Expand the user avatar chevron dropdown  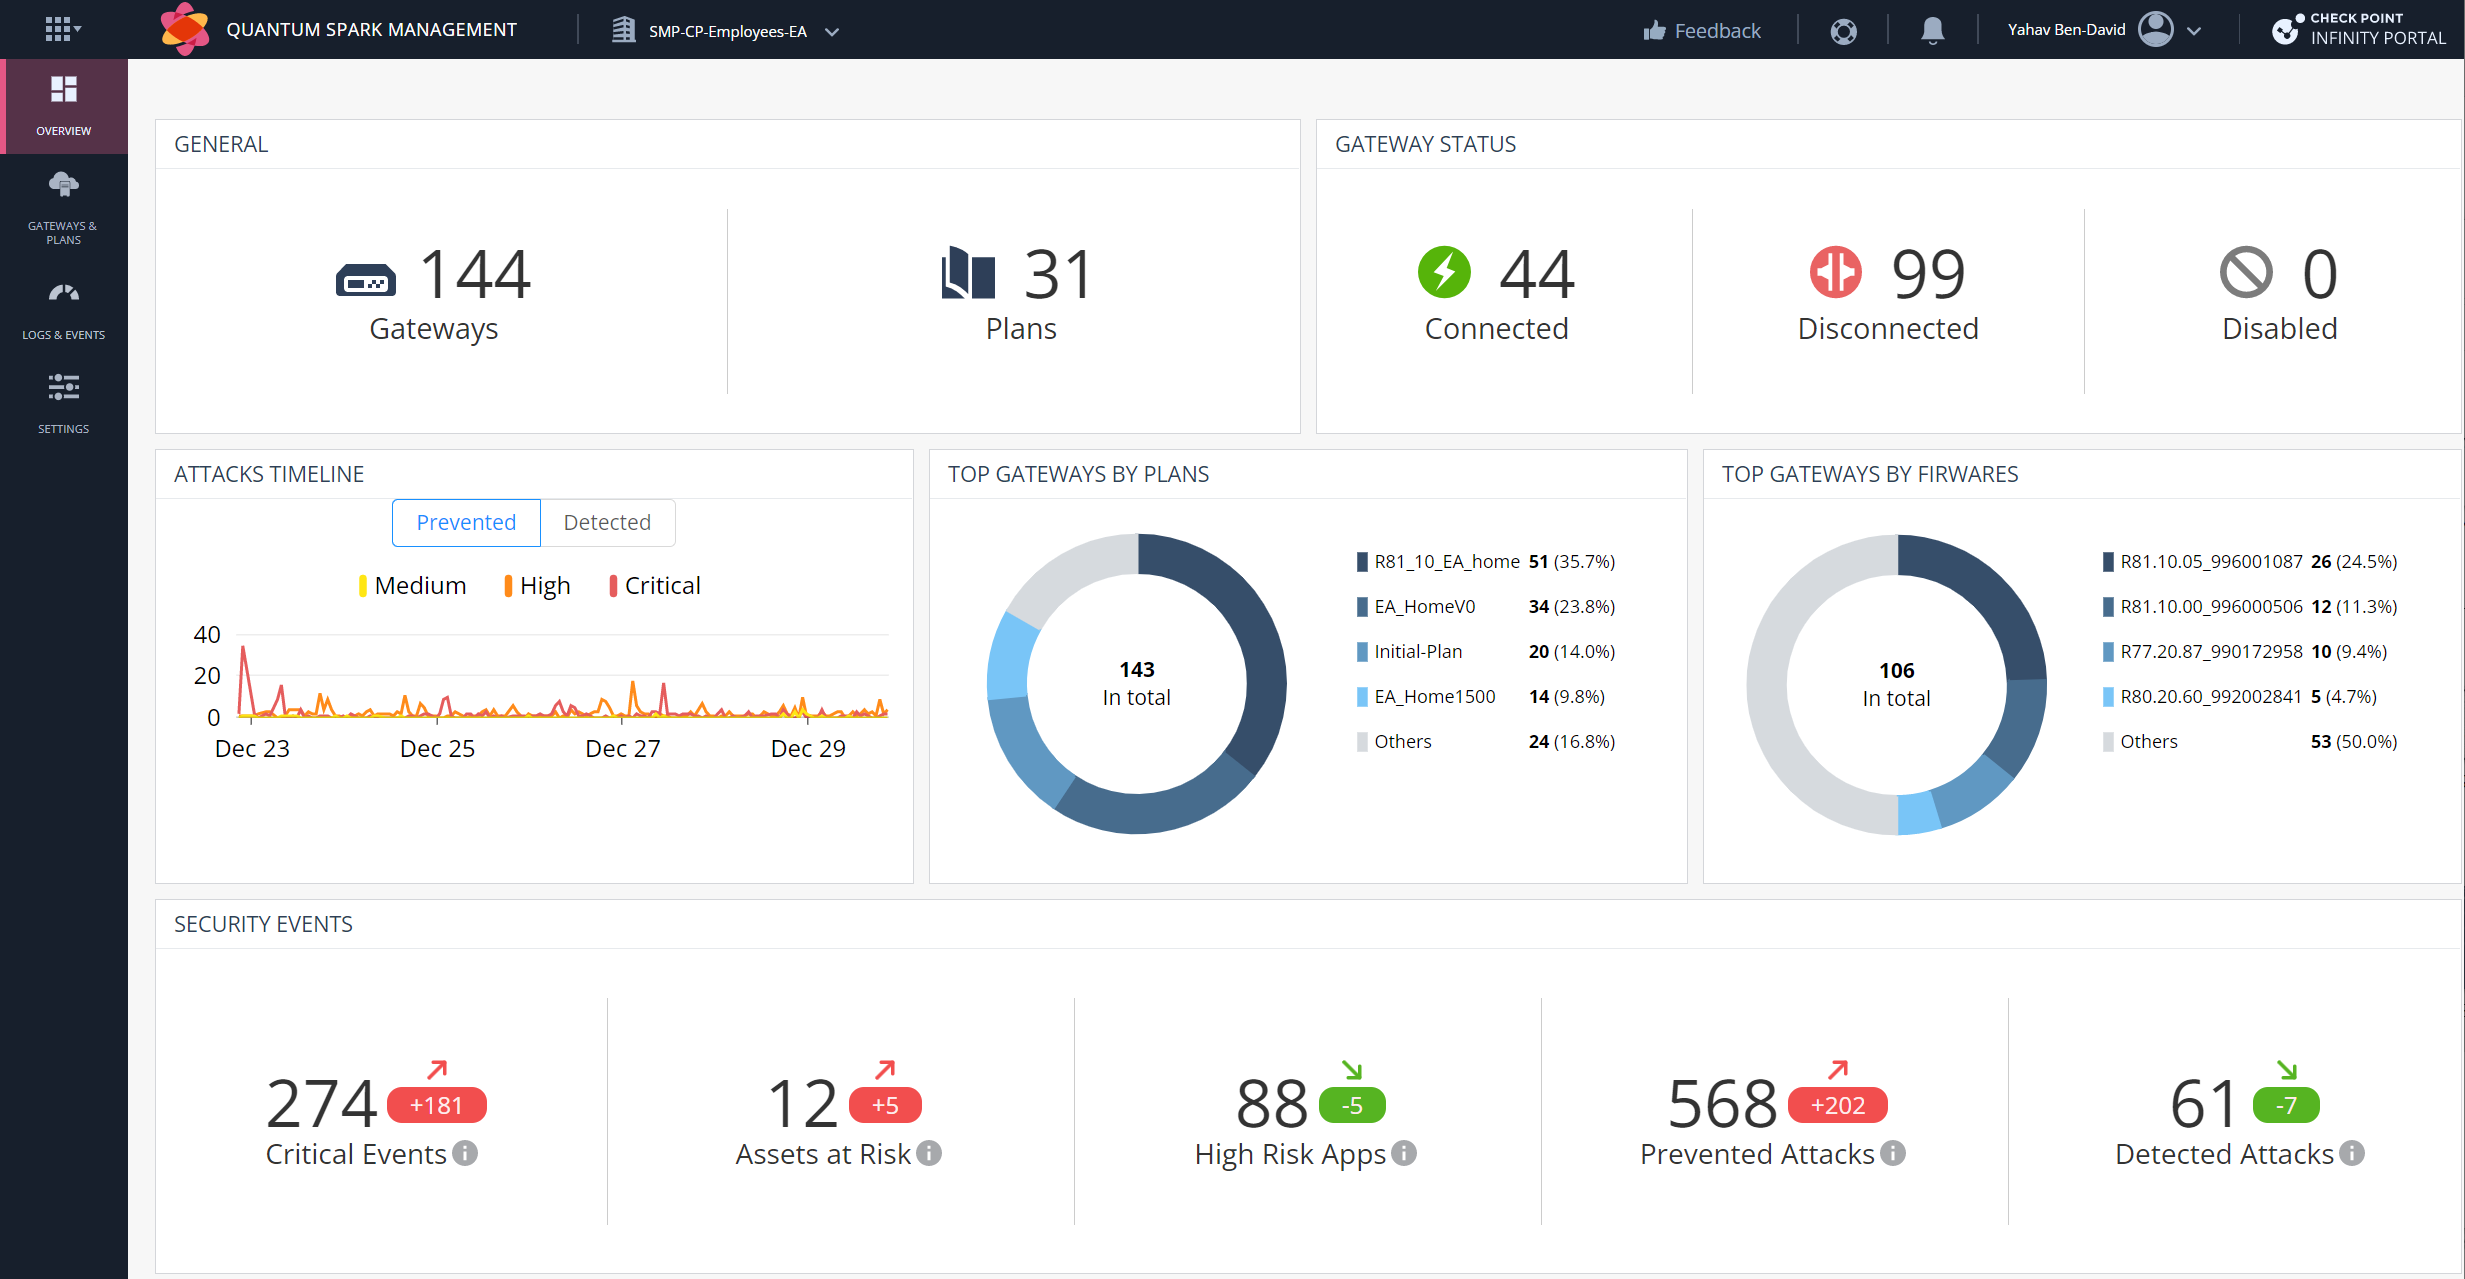2196,30
